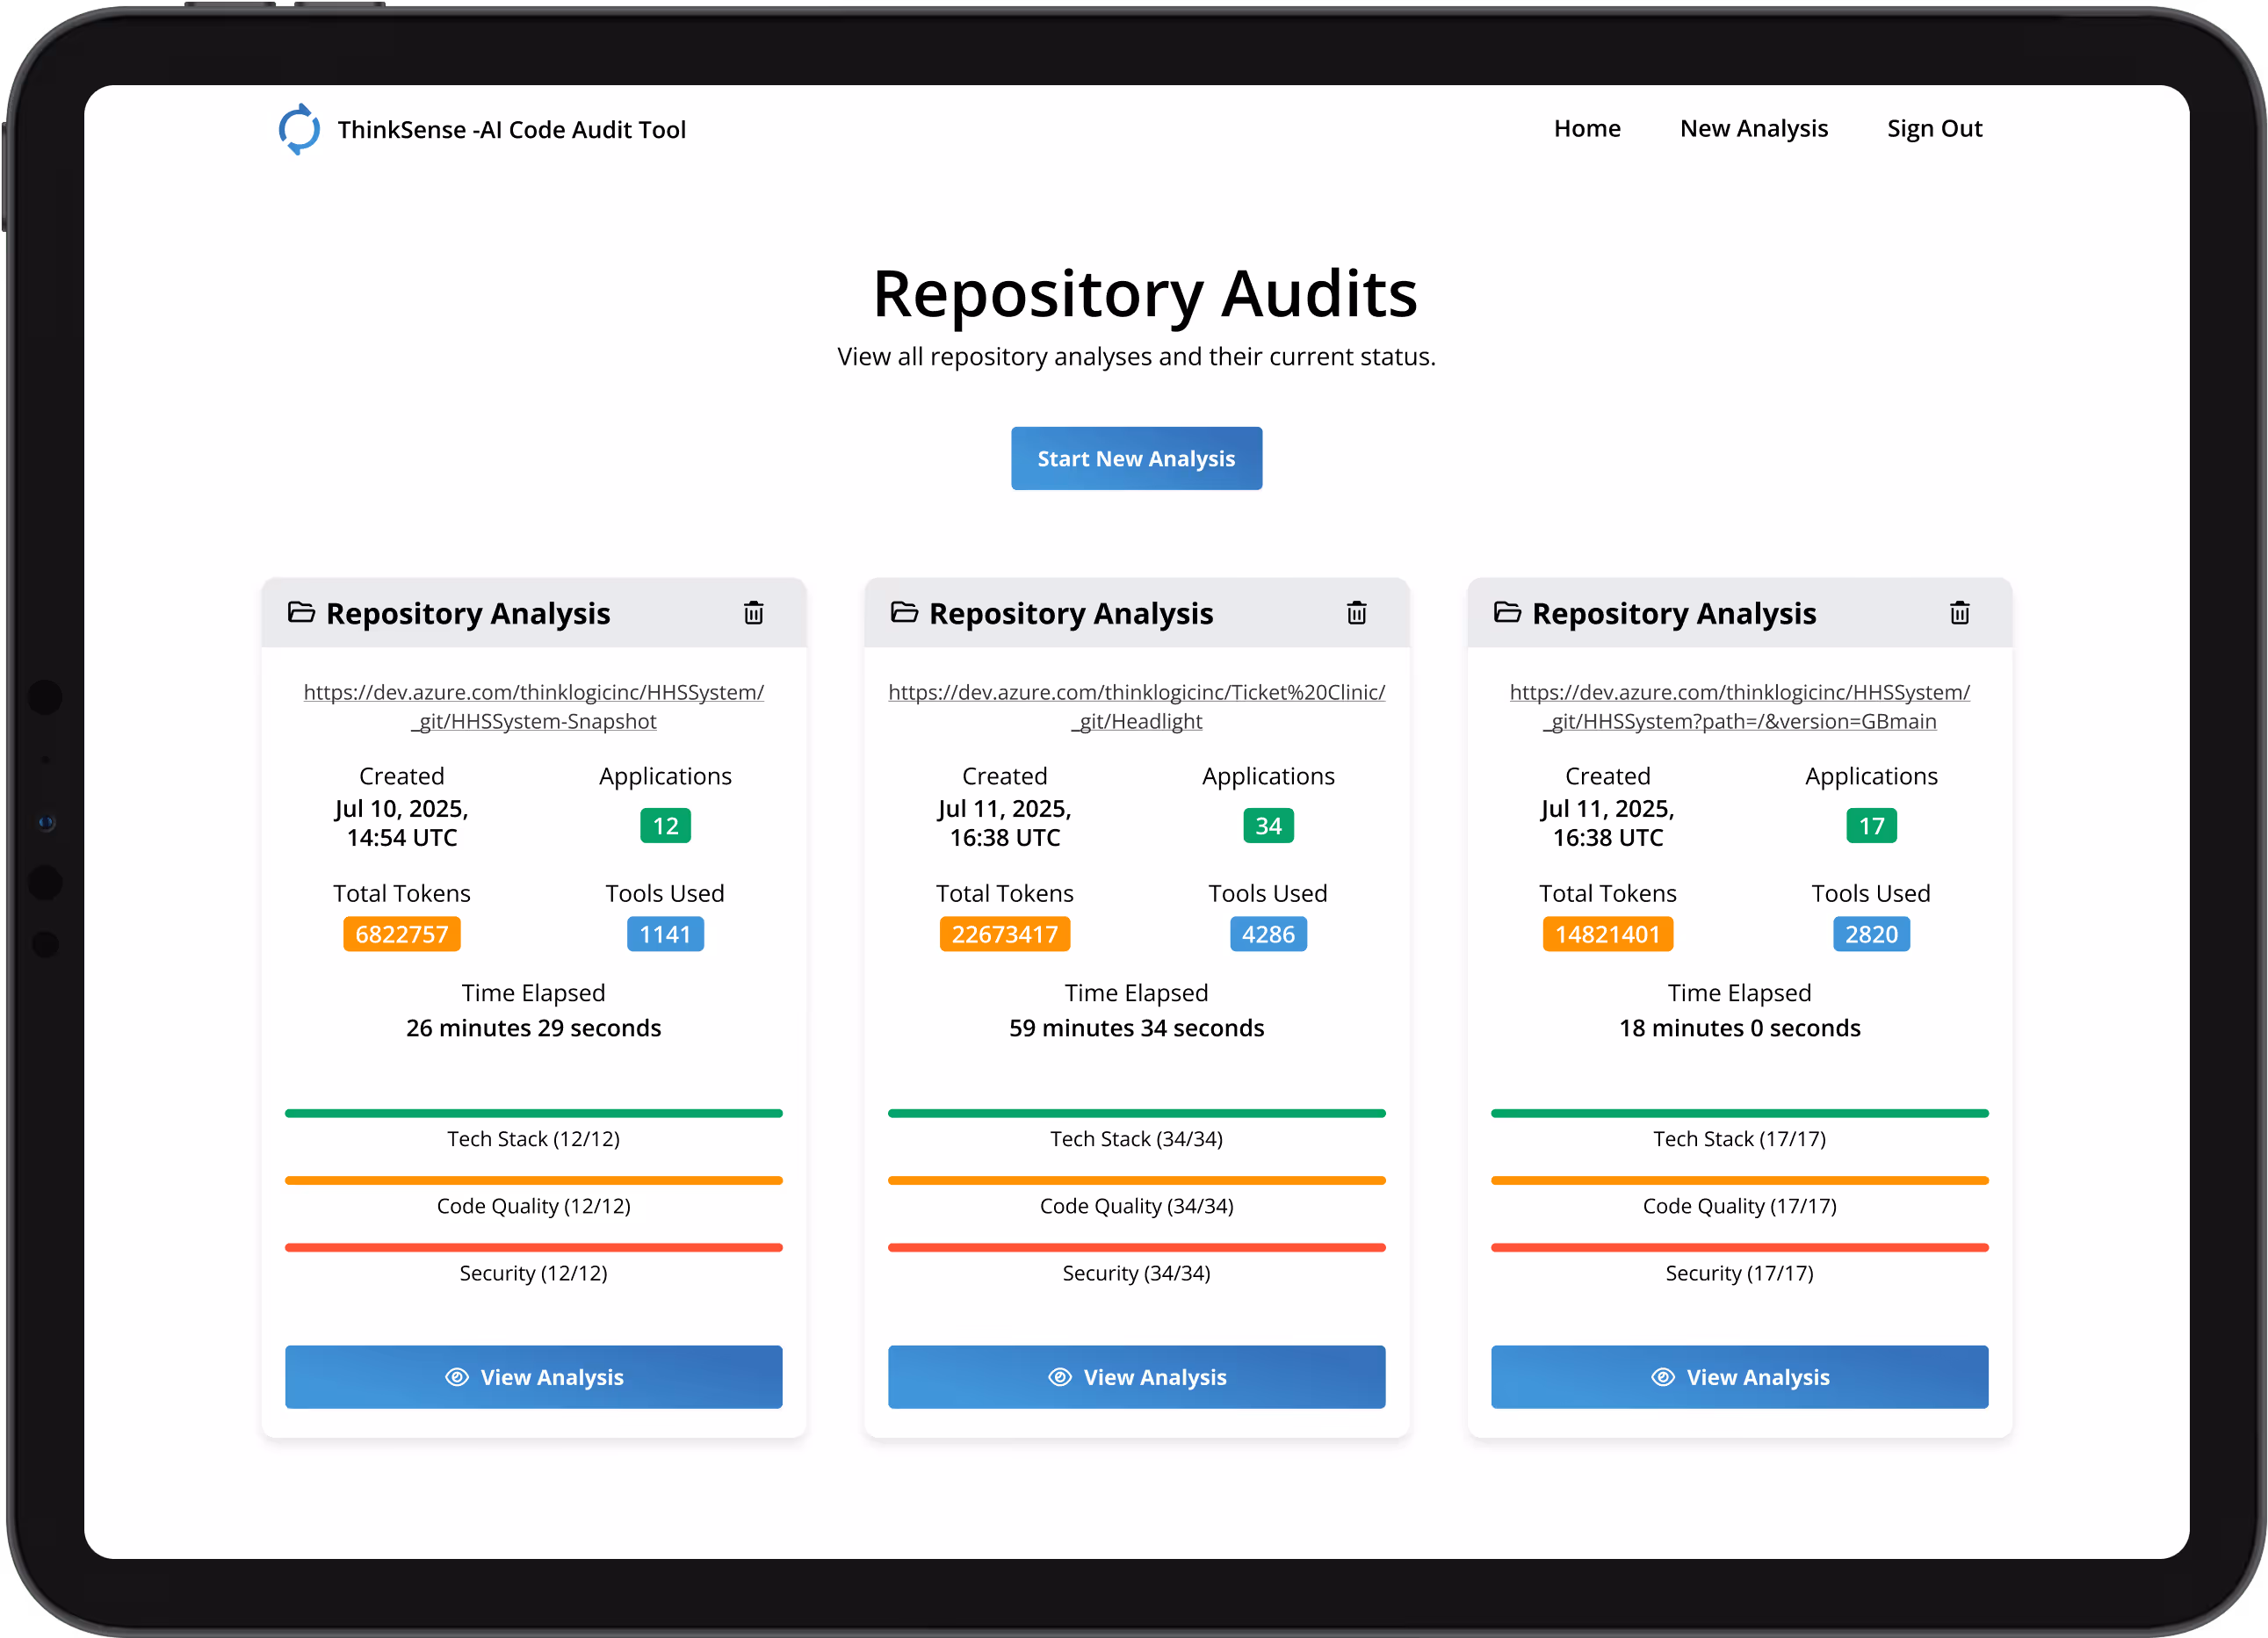The height and width of the screenshot is (1638, 2268).
Task: Delete the GBmain analysis using trash icon
Action: coord(1959,613)
